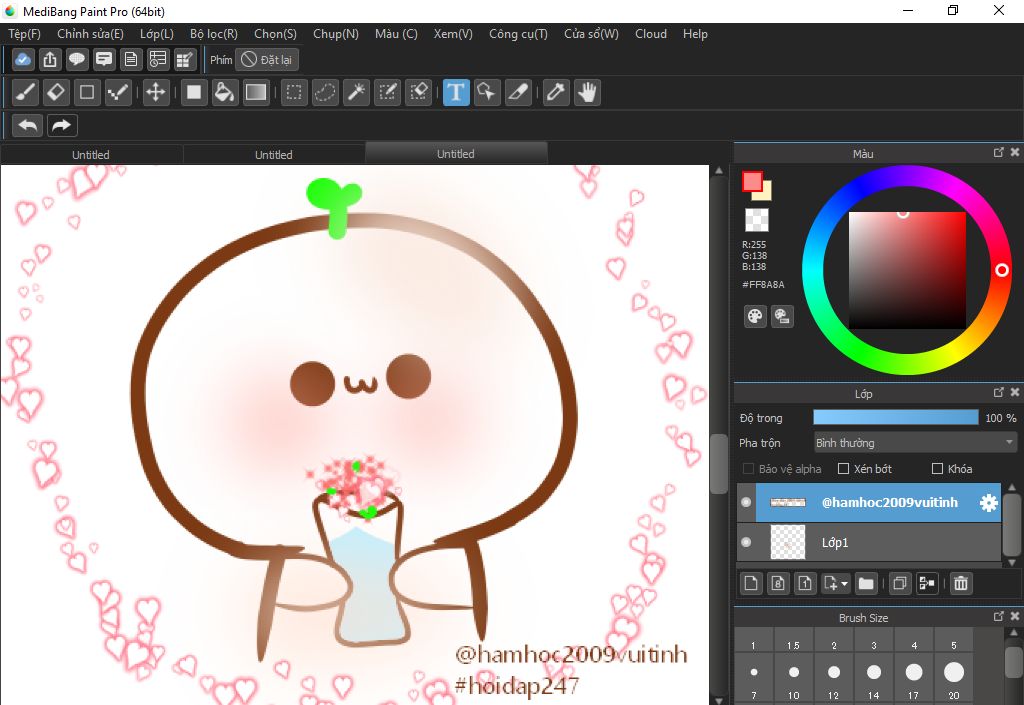Viewport: 1024px width, 705px height.
Task: Select the Move tool
Action: click(155, 92)
